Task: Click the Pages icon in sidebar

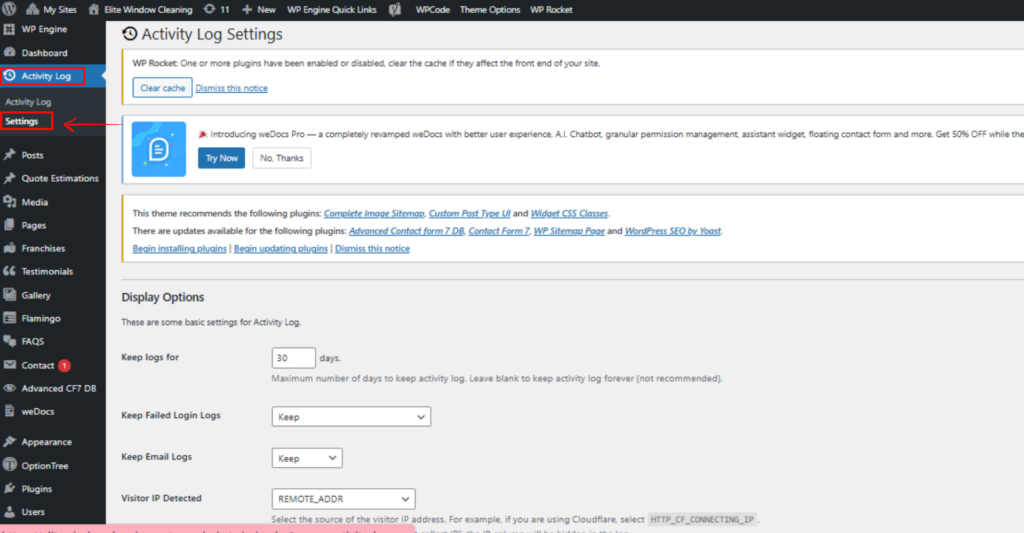Action: [x=9, y=225]
